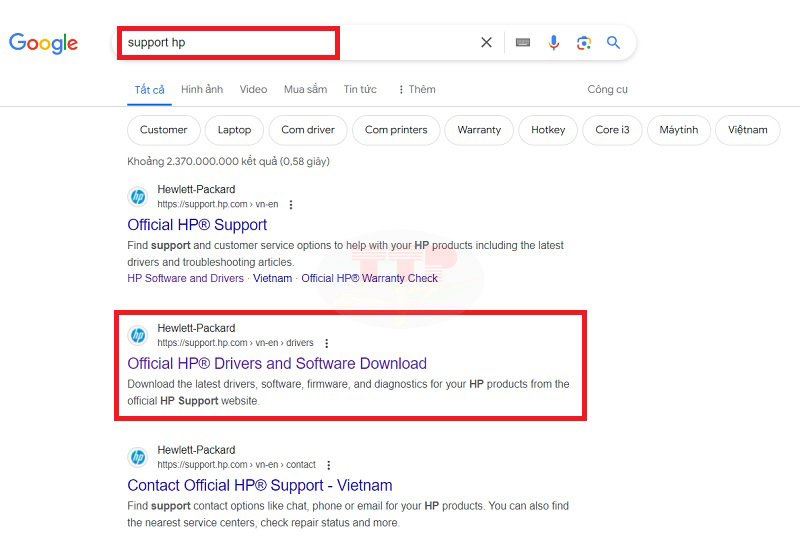This screenshot has height=558, width=800.
Task: Switch to the Mua sắm tab
Action: click(306, 89)
